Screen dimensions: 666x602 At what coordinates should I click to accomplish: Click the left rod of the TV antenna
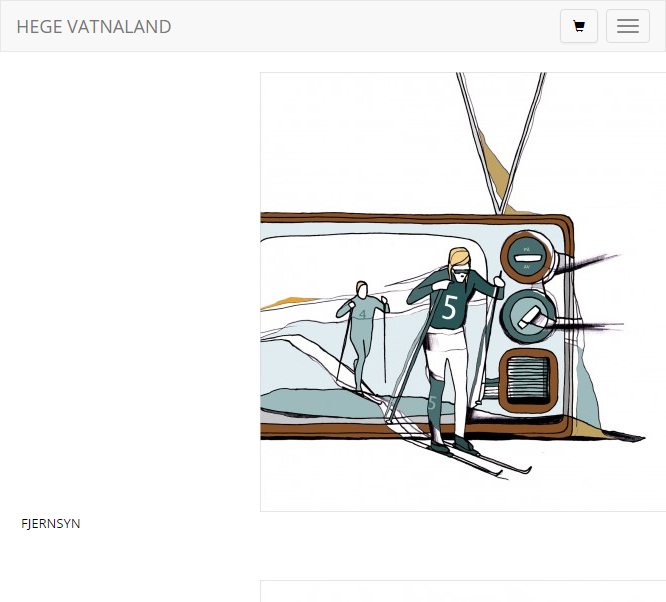point(477,142)
